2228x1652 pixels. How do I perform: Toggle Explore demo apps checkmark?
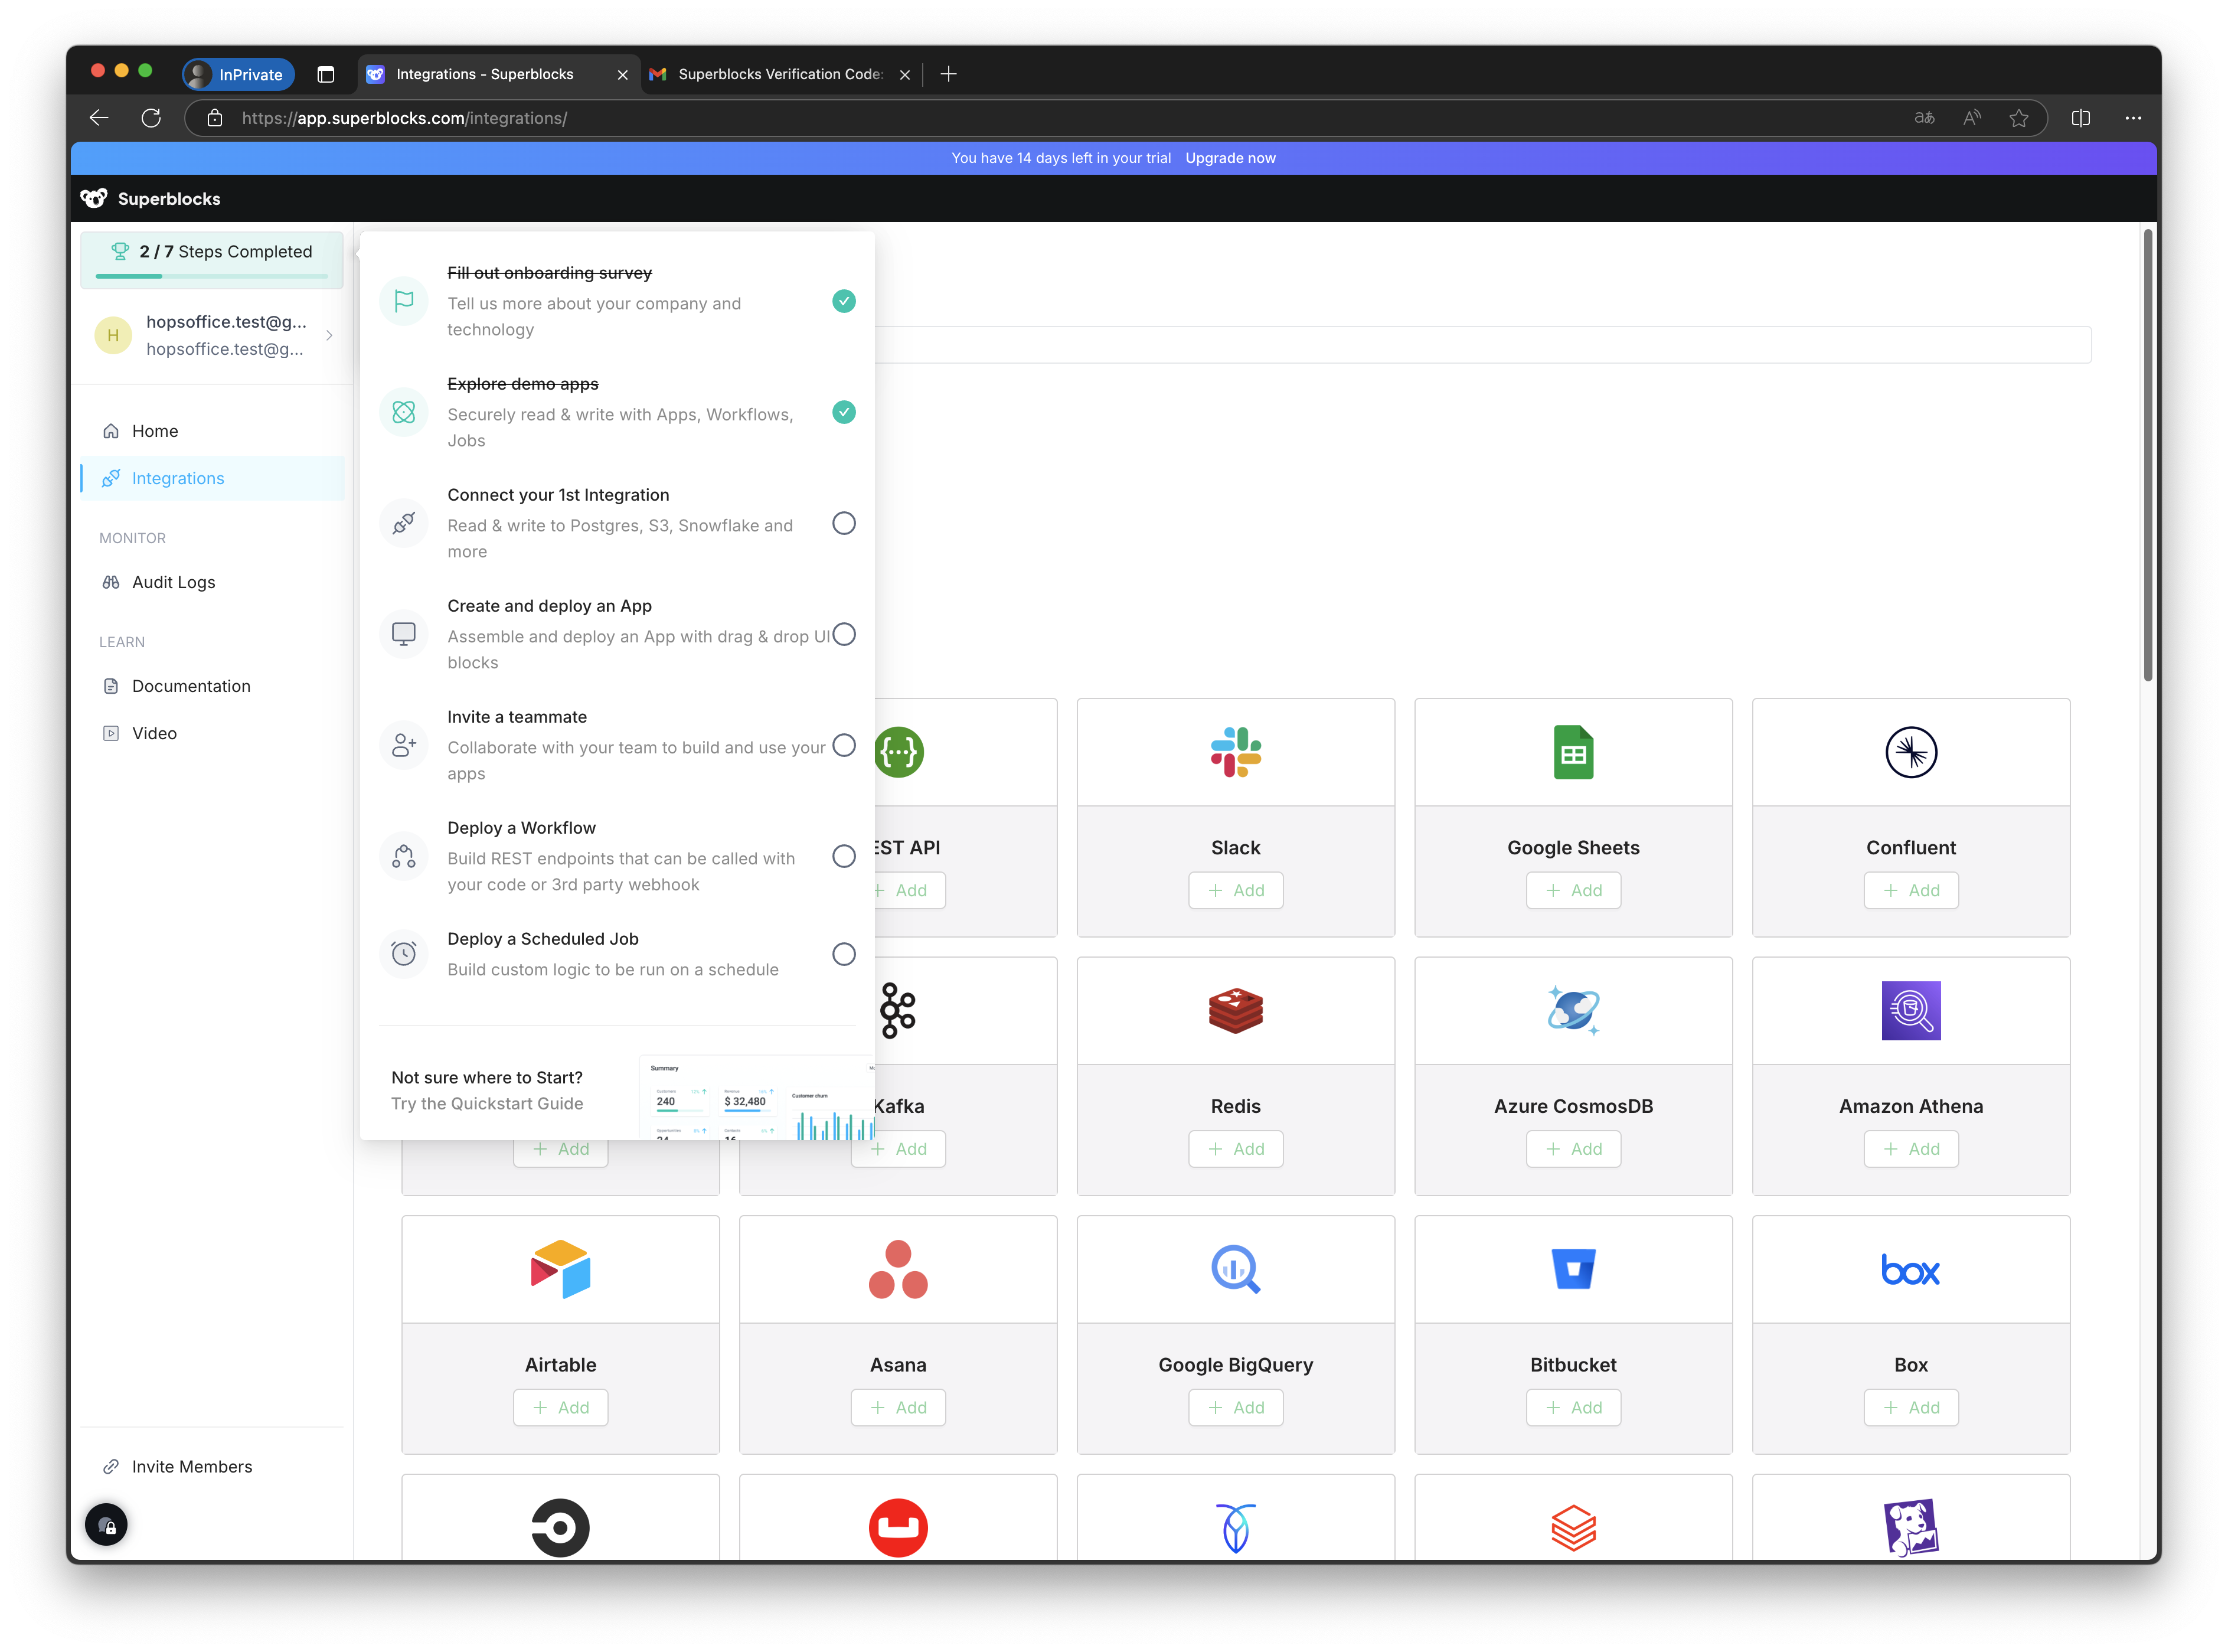click(x=844, y=412)
